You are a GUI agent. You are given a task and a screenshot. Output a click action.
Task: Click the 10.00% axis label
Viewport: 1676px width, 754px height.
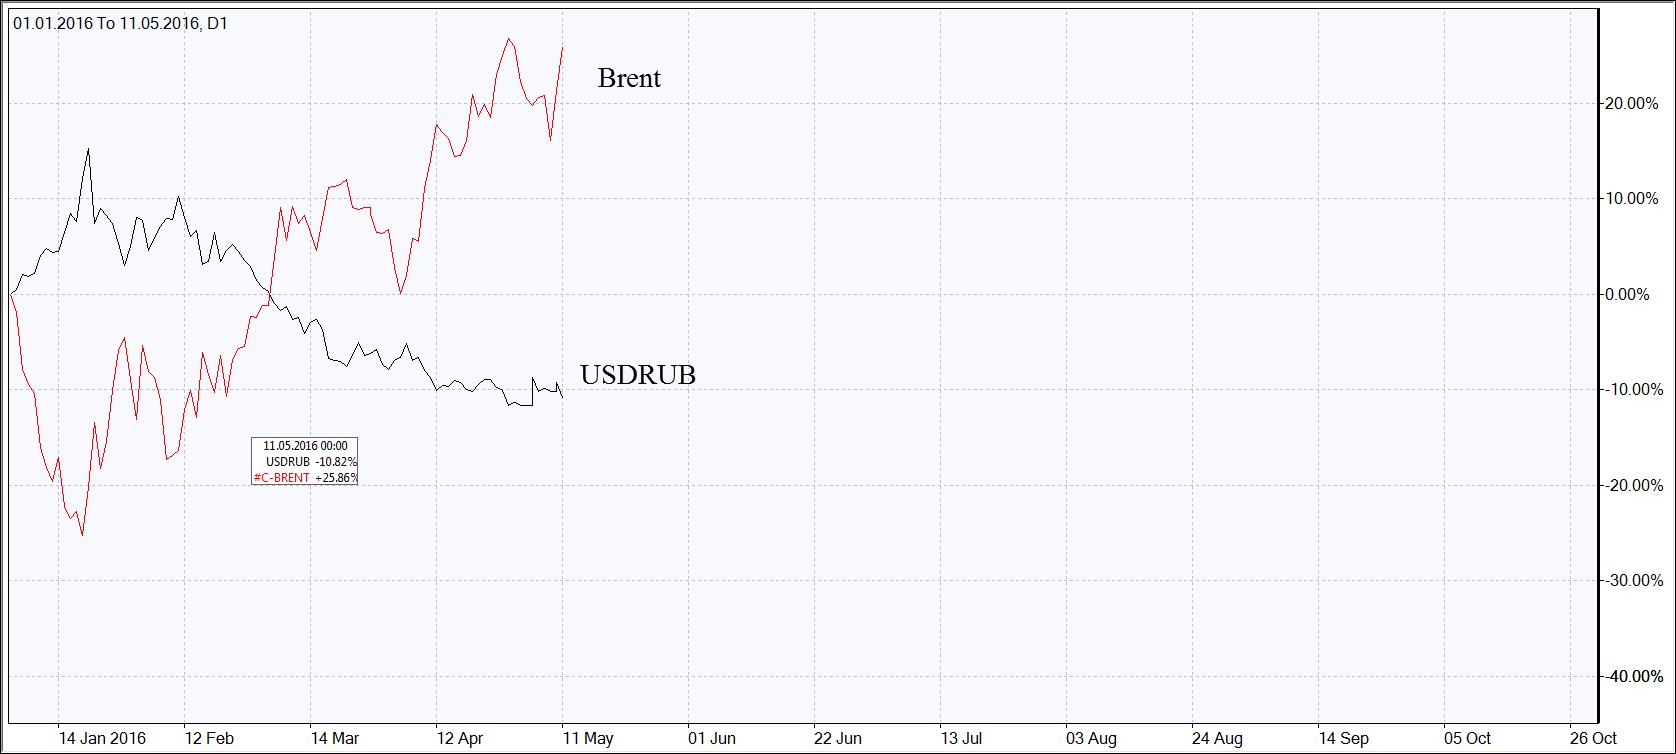(1632, 199)
